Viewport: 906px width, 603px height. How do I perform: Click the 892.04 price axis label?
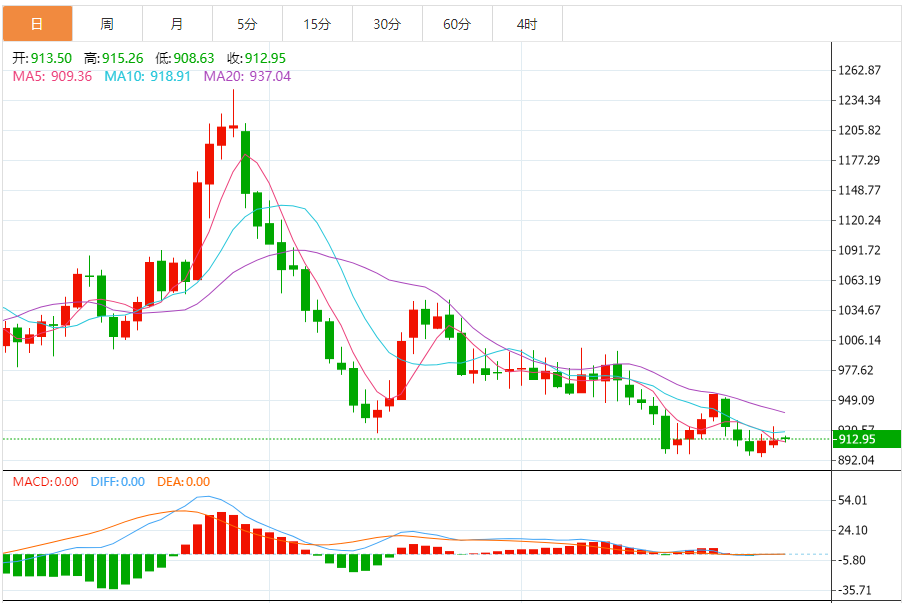tap(856, 461)
